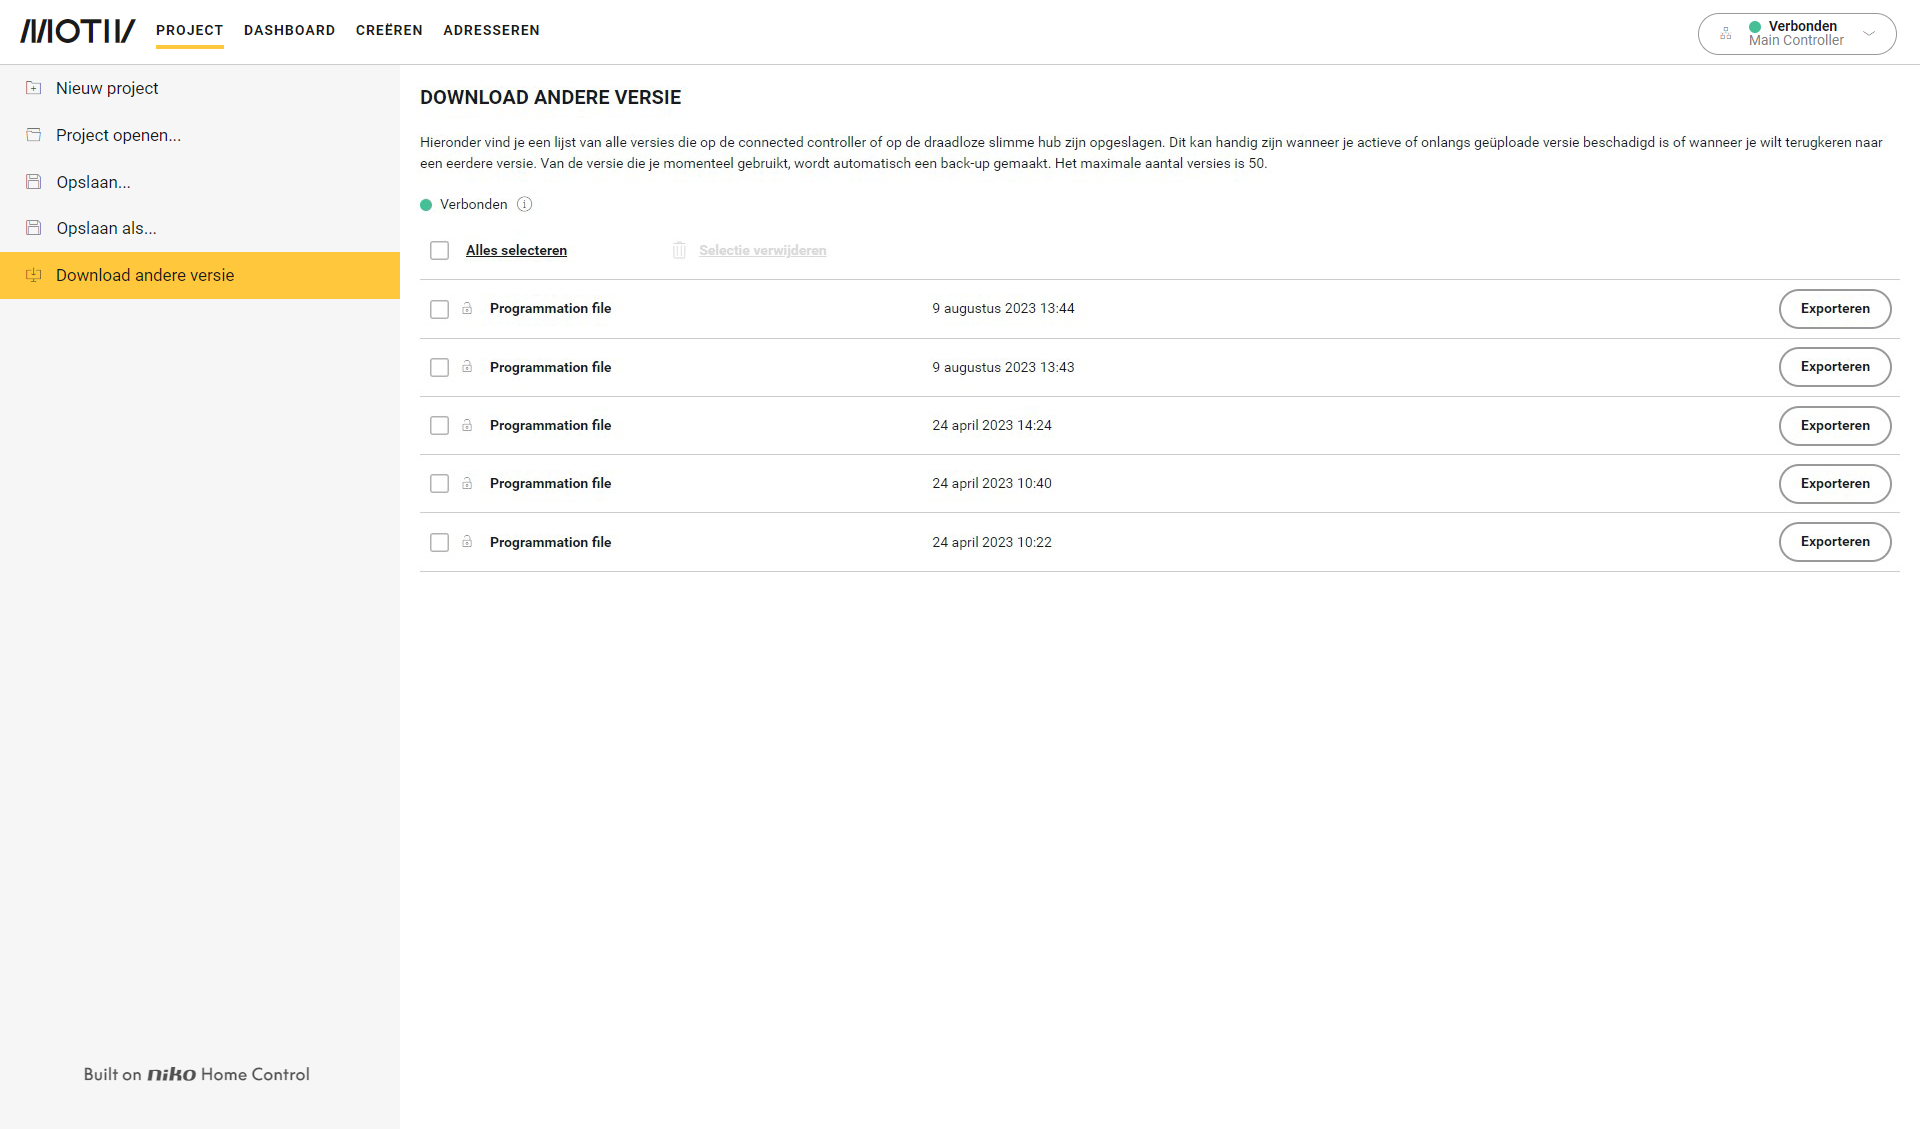Click lock icon of 9 augustus 13:43 file
The height and width of the screenshot is (1129, 1920).
coord(467,367)
